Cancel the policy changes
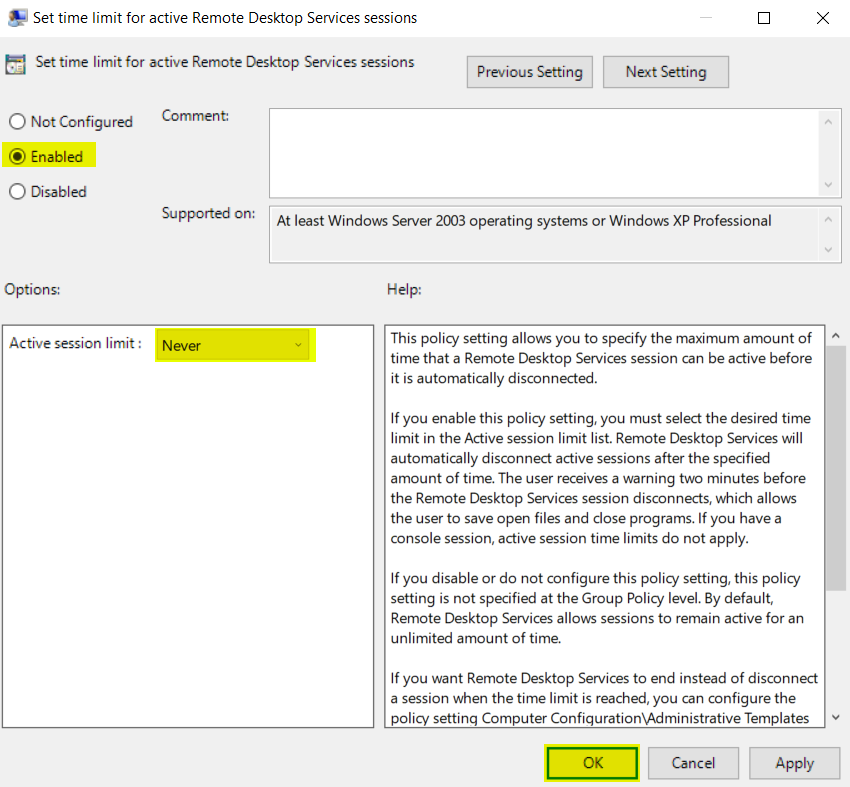The height and width of the screenshot is (787, 850). [x=693, y=763]
